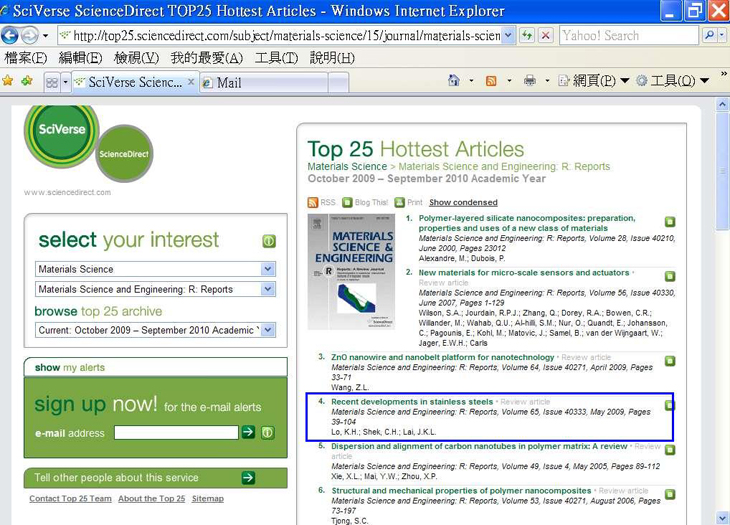Click the Materials Science & Engineering journal cover
The width and height of the screenshot is (730, 525).
pos(351,272)
